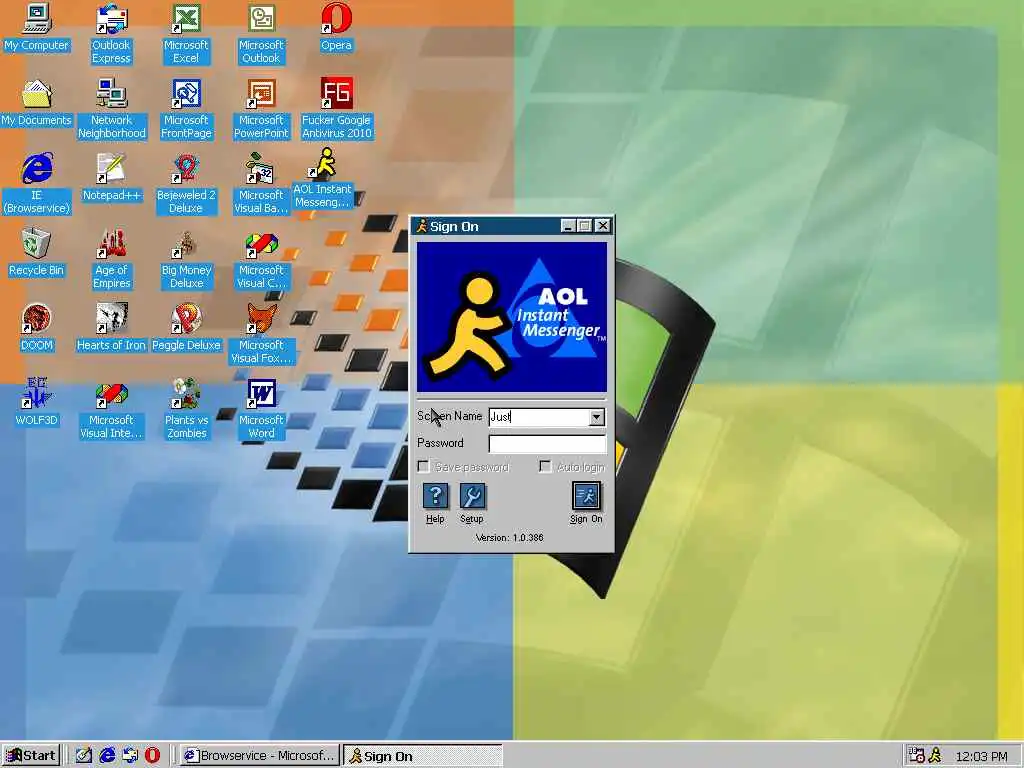Select the My Documents desktop folder
Screen dimensions: 1024x768
[36, 102]
